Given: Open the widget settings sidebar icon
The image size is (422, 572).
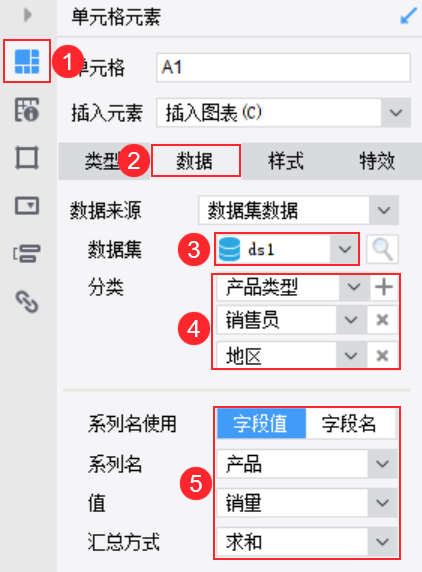Looking at the screenshot, I should (27, 206).
